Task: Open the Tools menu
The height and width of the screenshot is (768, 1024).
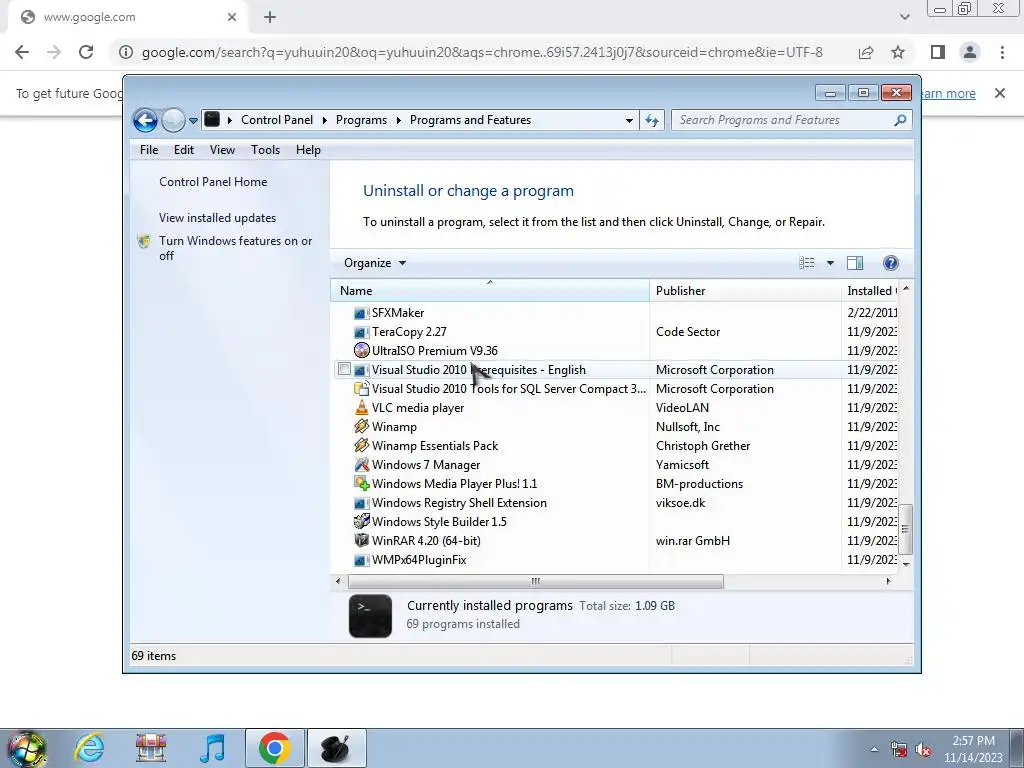Action: pyautogui.click(x=265, y=150)
